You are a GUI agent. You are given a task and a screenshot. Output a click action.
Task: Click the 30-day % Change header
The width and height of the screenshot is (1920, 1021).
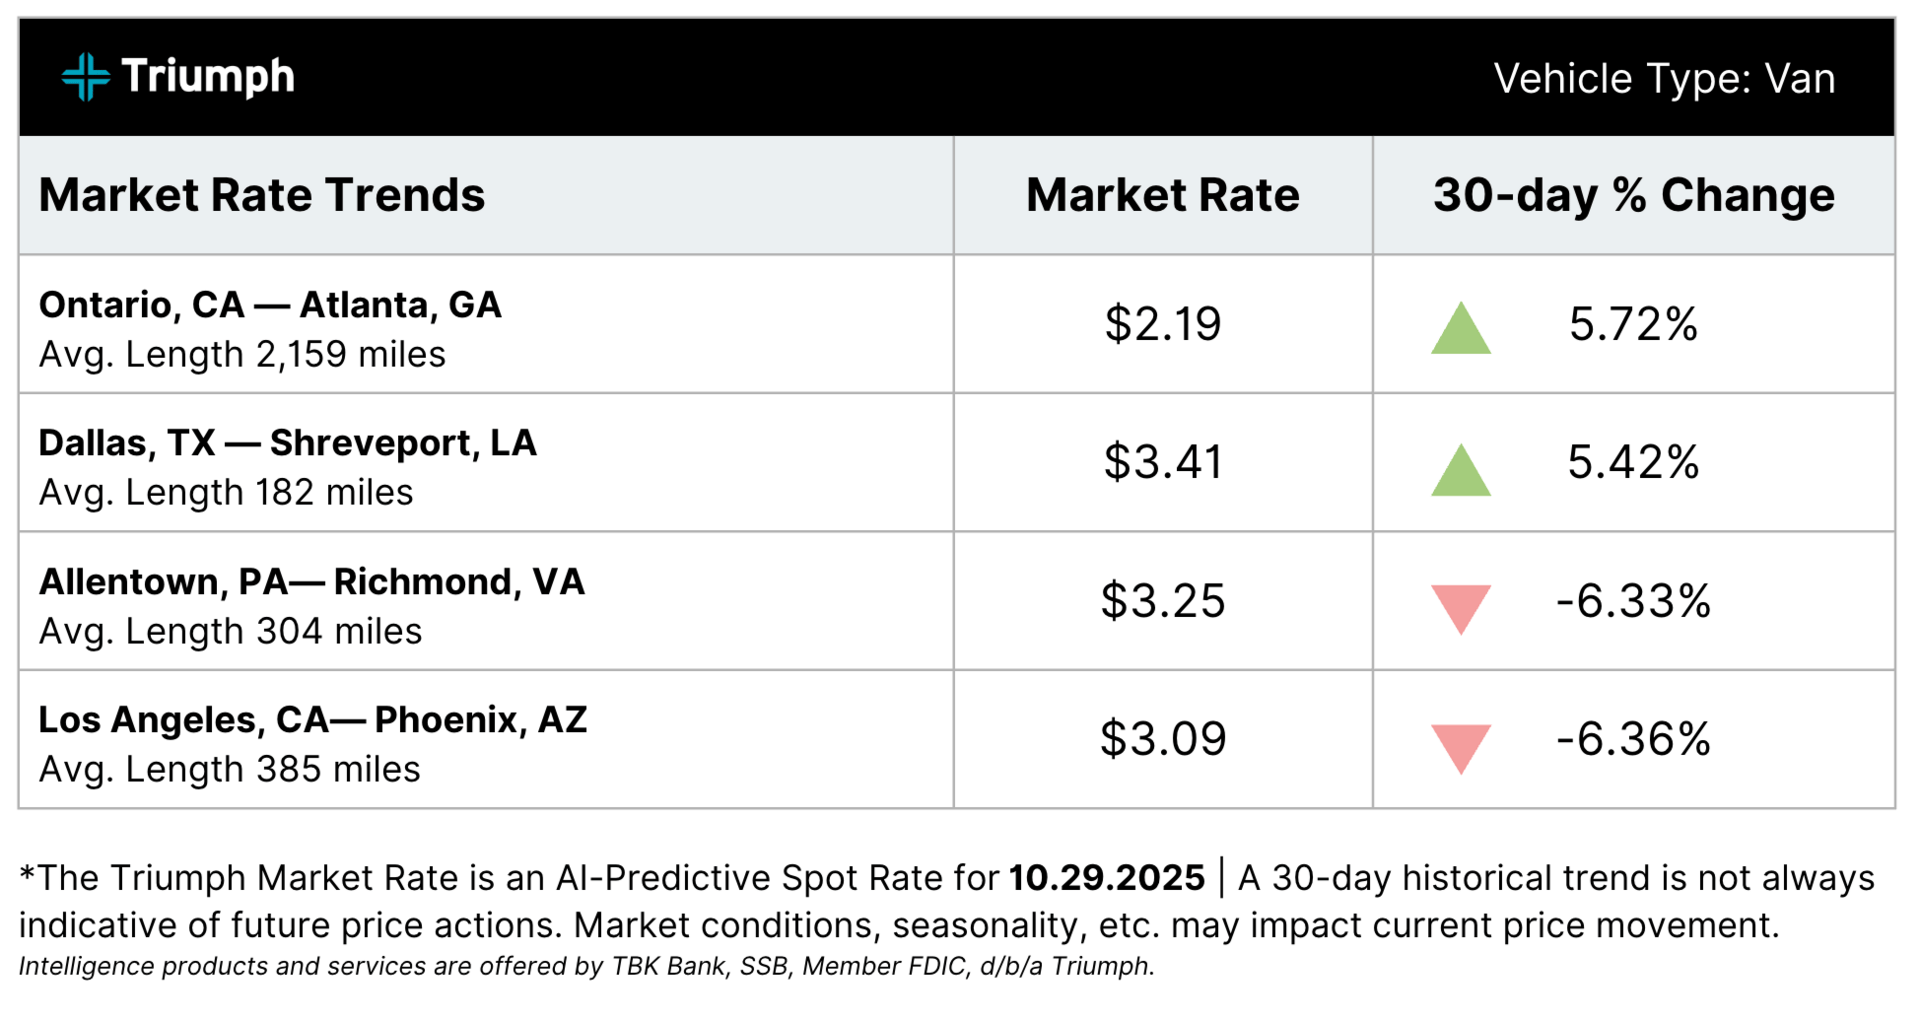tap(1634, 194)
